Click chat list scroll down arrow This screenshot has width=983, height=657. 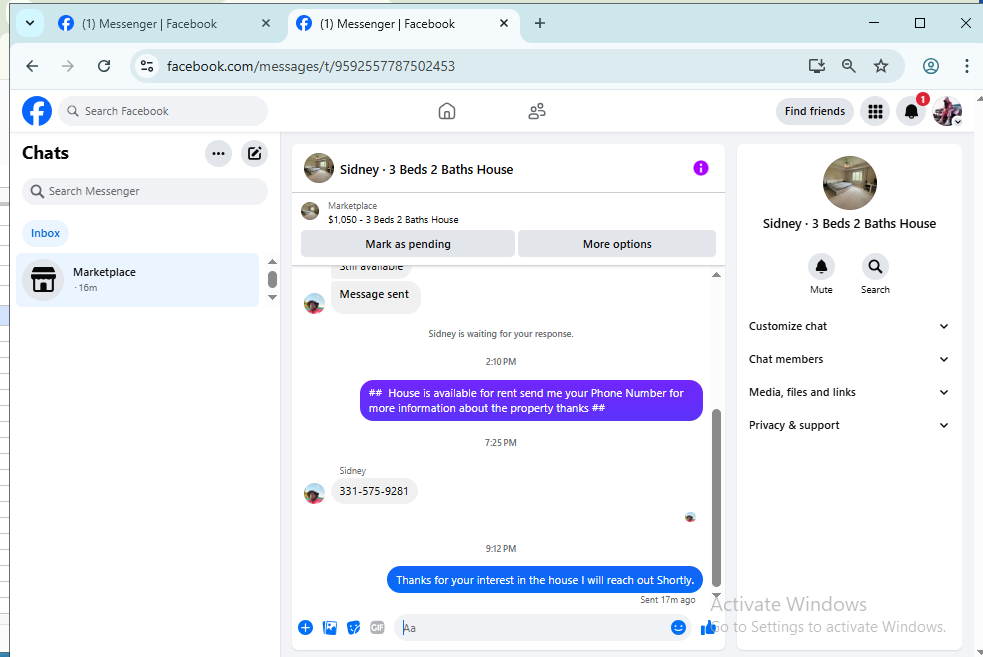[x=272, y=297]
